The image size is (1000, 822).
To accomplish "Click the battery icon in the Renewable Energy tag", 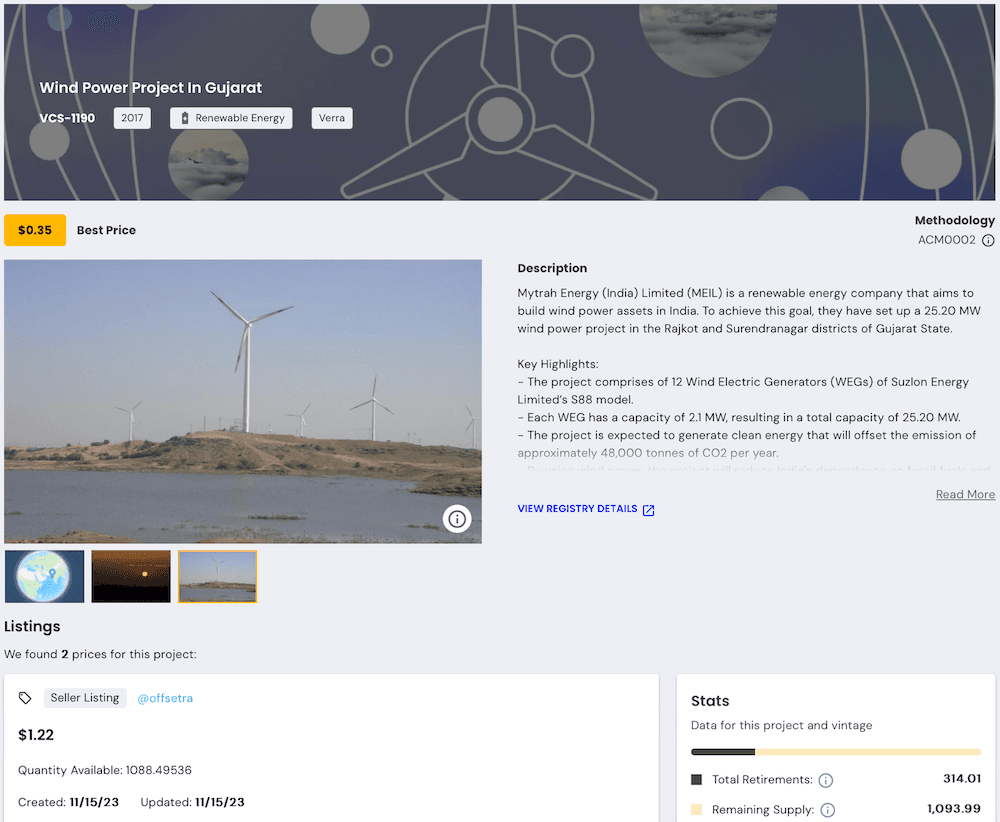I will pyautogui.click(x=184, y=118).
